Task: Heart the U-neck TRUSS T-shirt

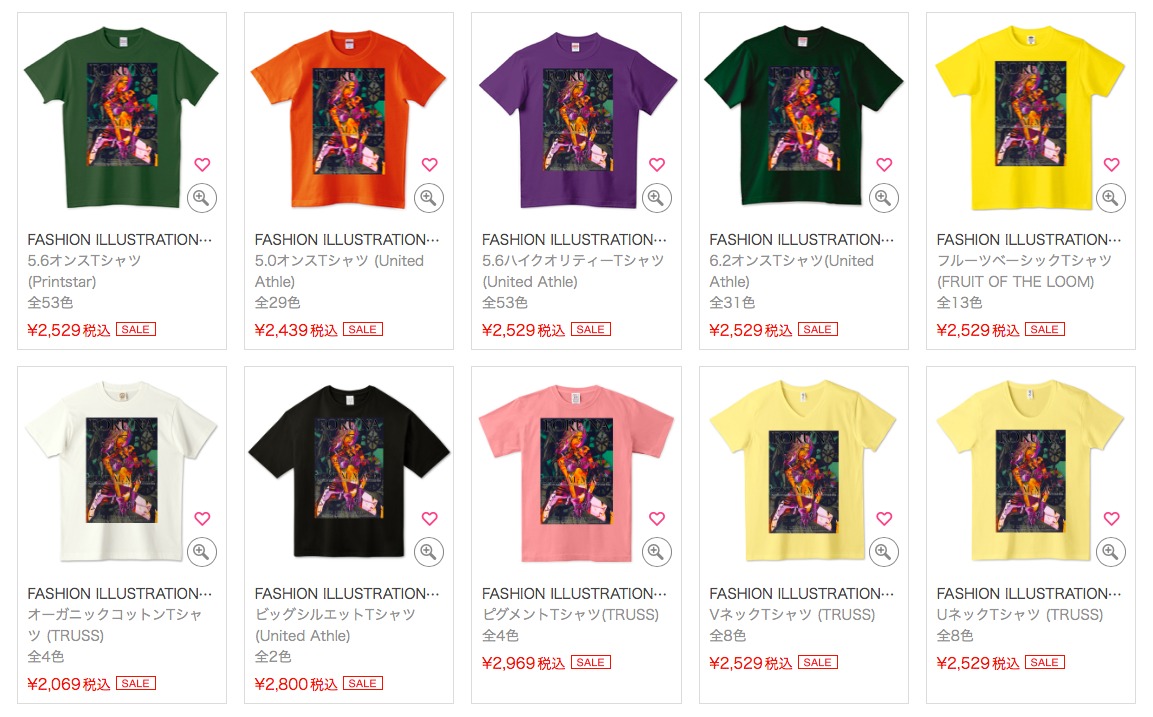Action: pyautogui.click(x=1111, y=518)
